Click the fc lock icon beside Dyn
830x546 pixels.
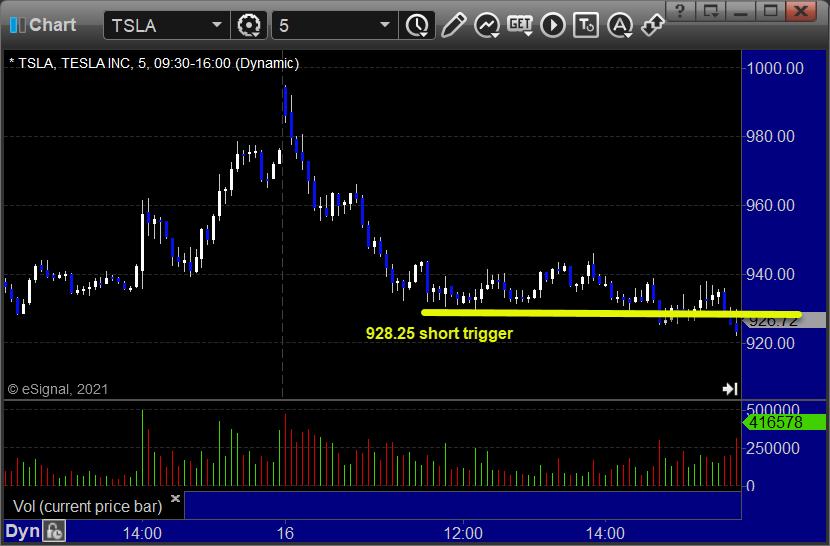click(x=54, y=531)
